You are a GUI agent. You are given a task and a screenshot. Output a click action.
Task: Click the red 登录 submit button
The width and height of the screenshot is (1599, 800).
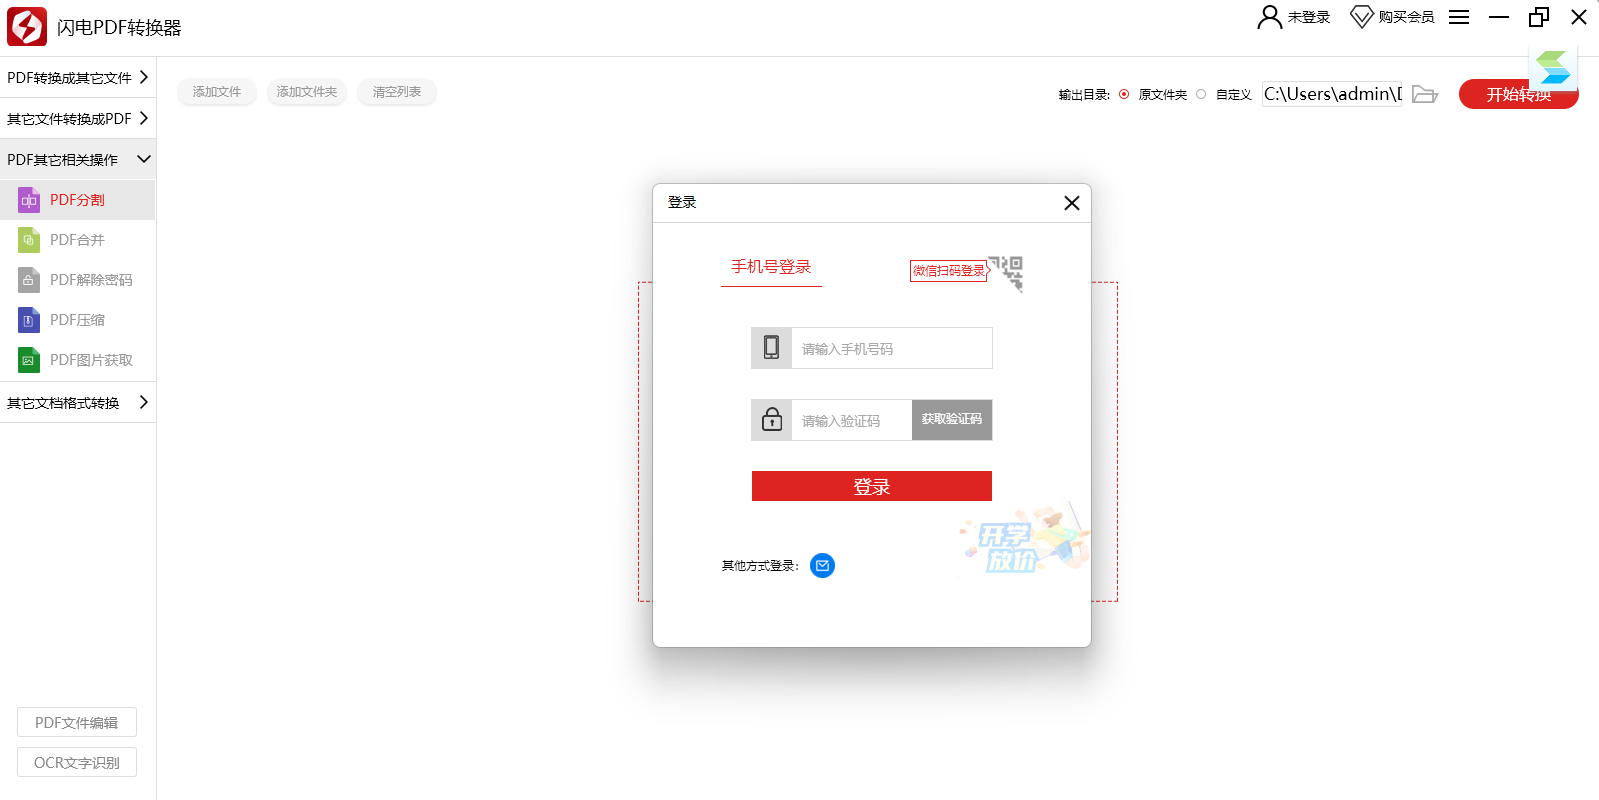872,486
